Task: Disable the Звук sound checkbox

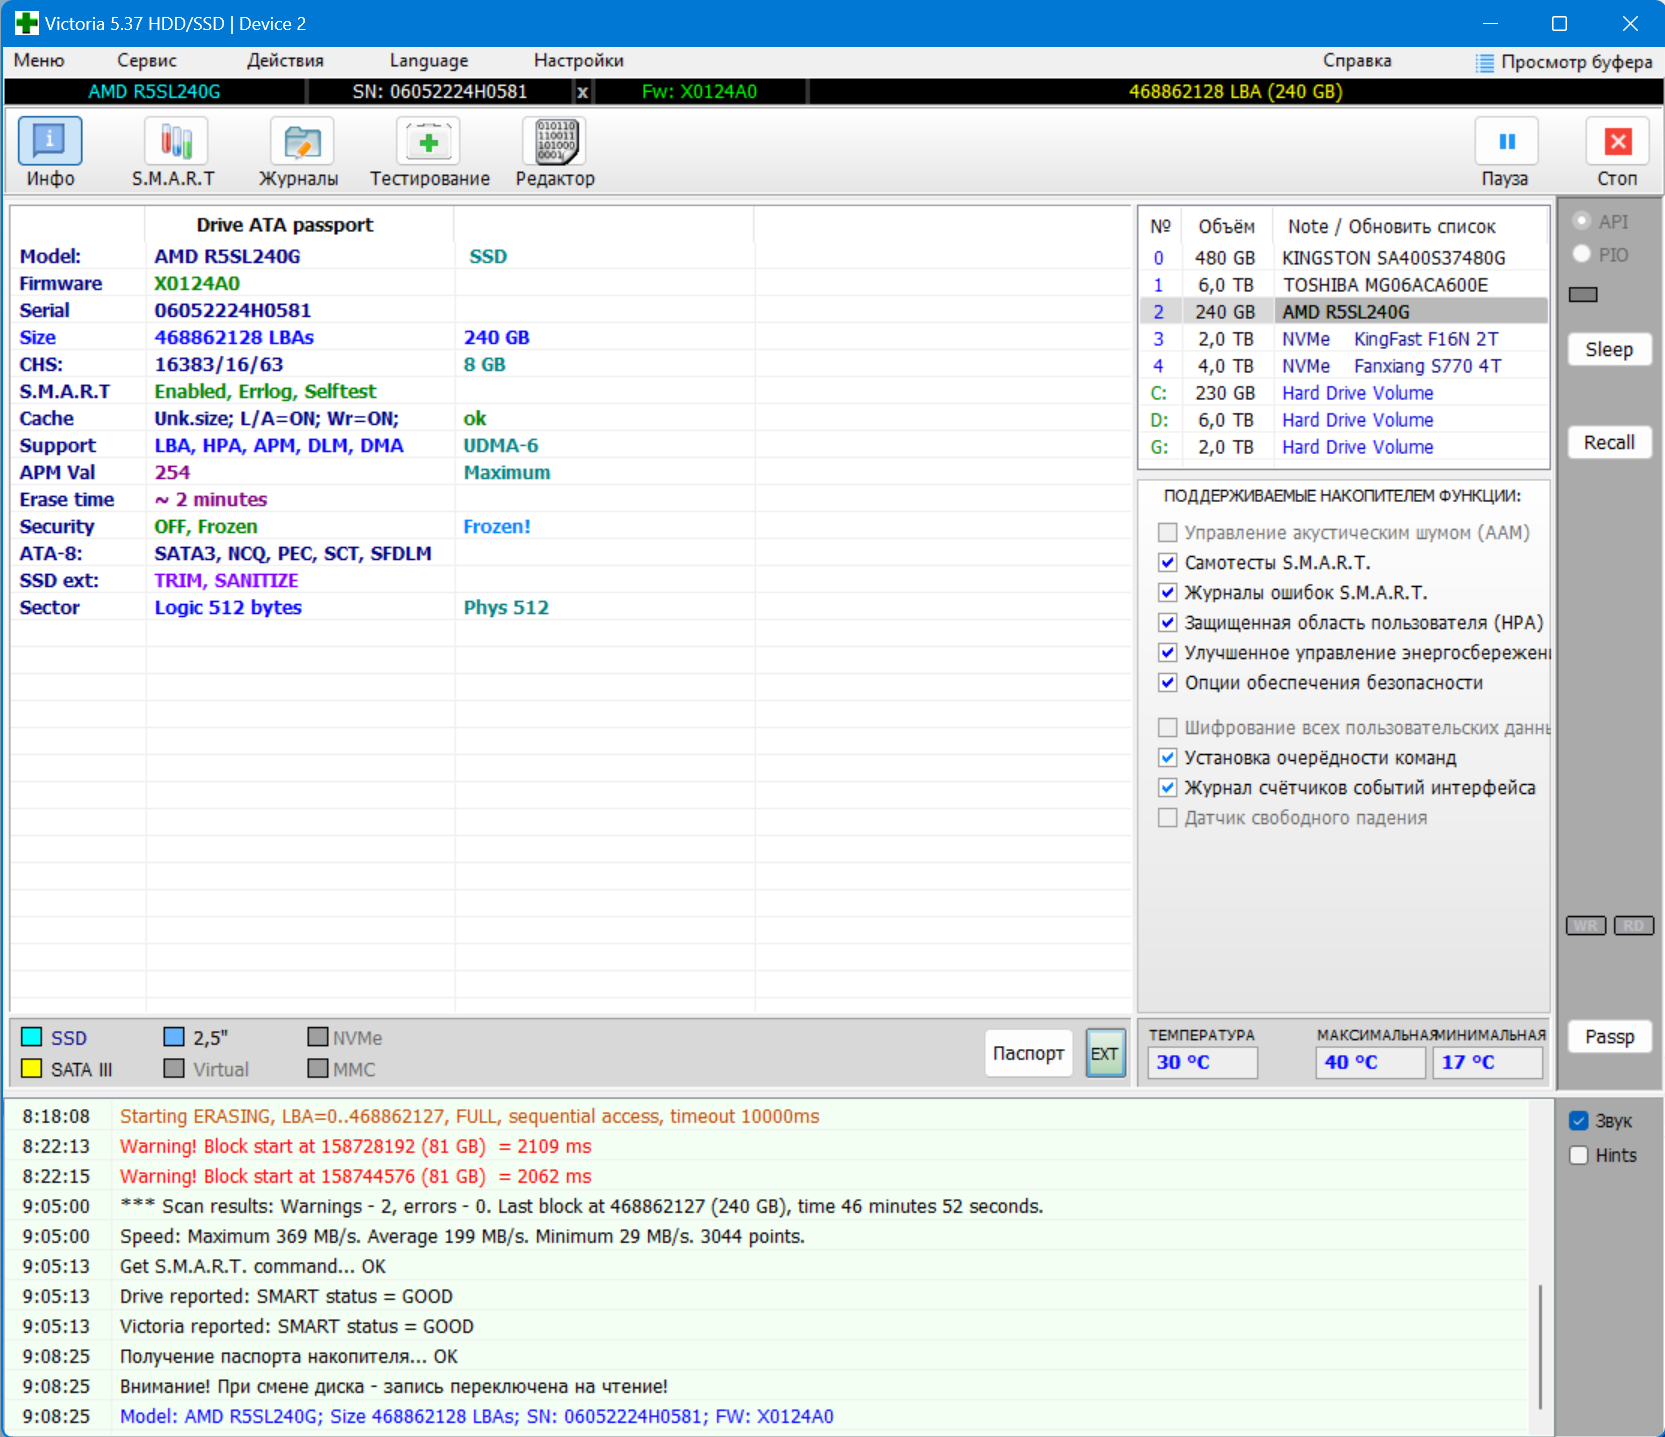Action: 1579,1121
